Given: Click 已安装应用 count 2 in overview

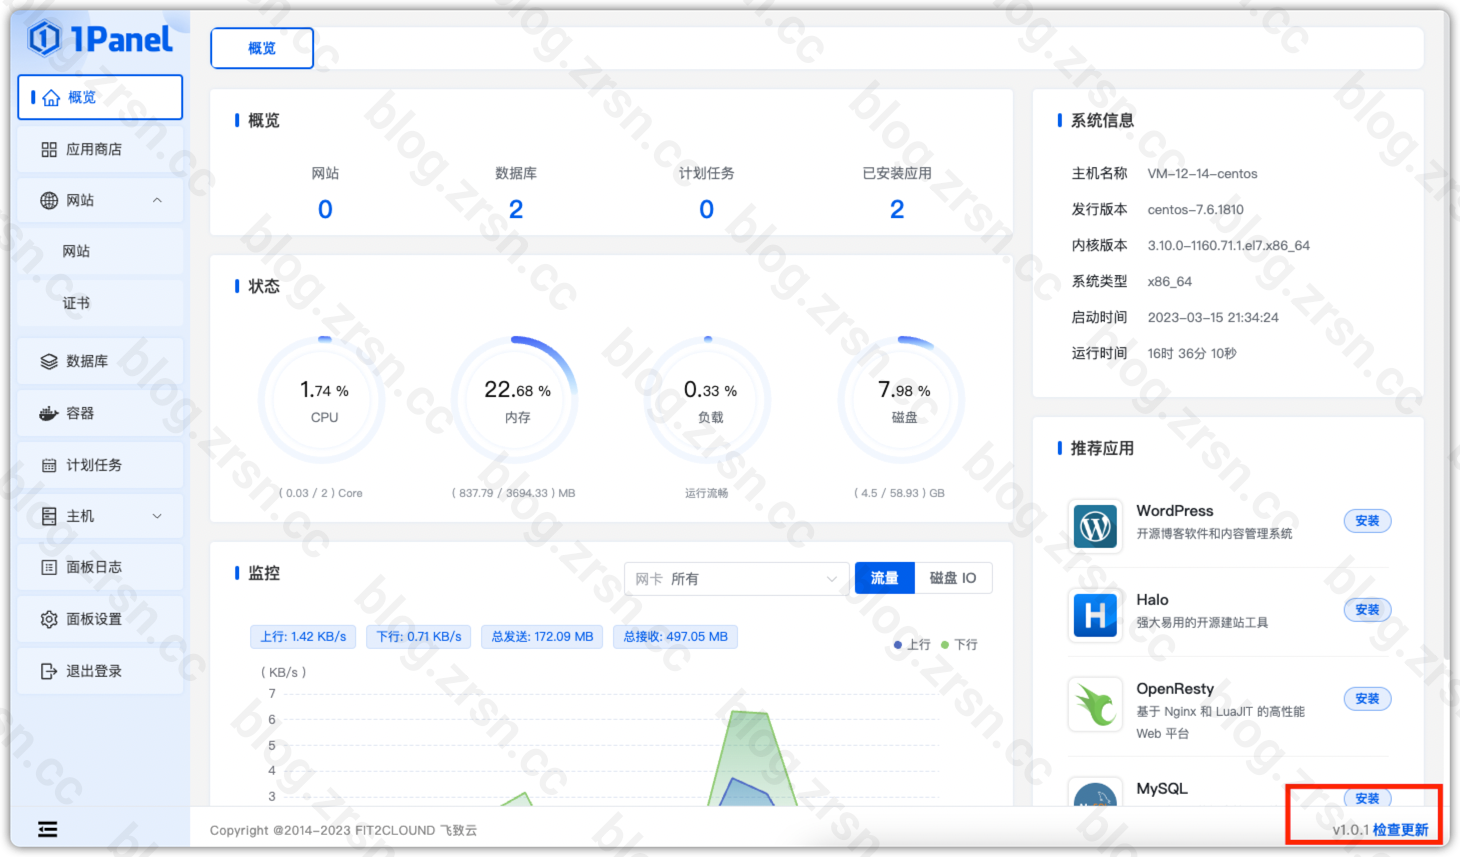Looking at the screenshot, I should pos(897,209).
